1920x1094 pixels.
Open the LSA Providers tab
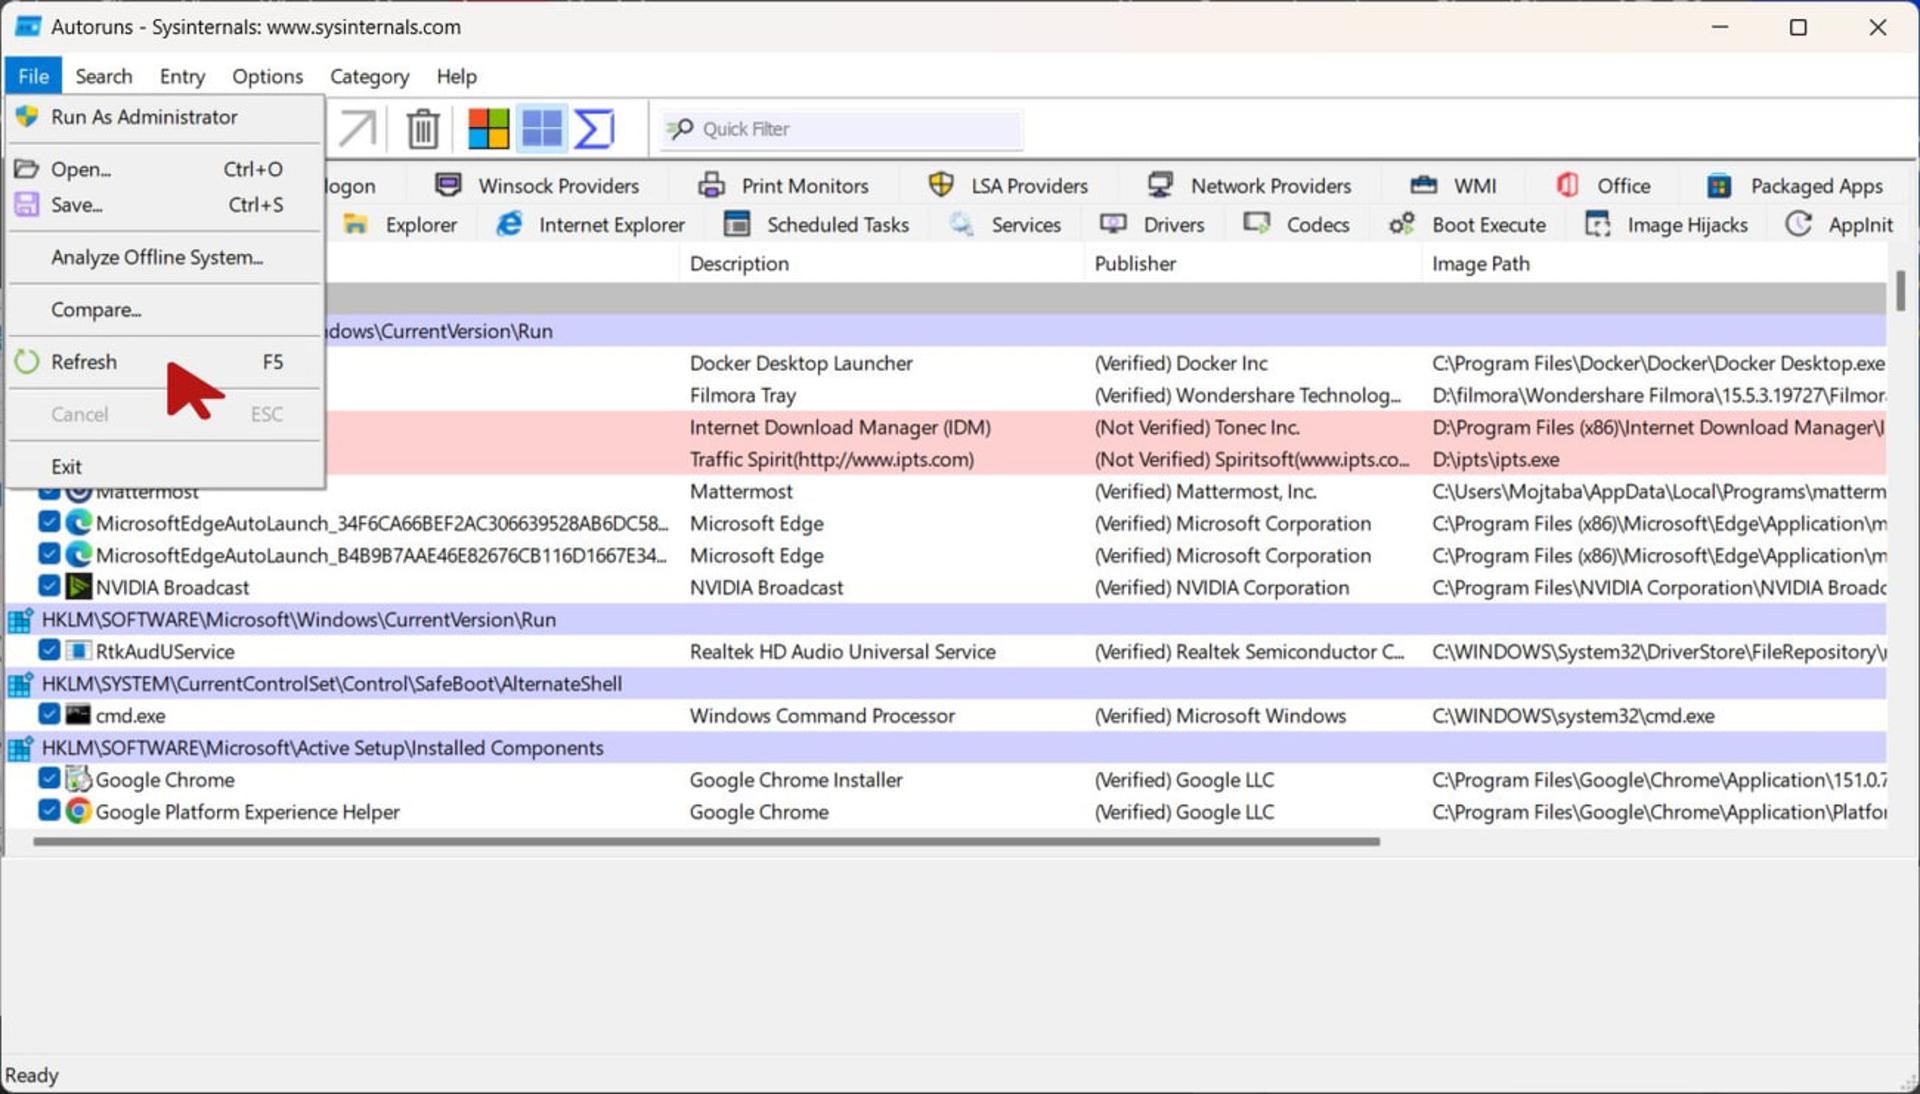[x=1008, y=186]
